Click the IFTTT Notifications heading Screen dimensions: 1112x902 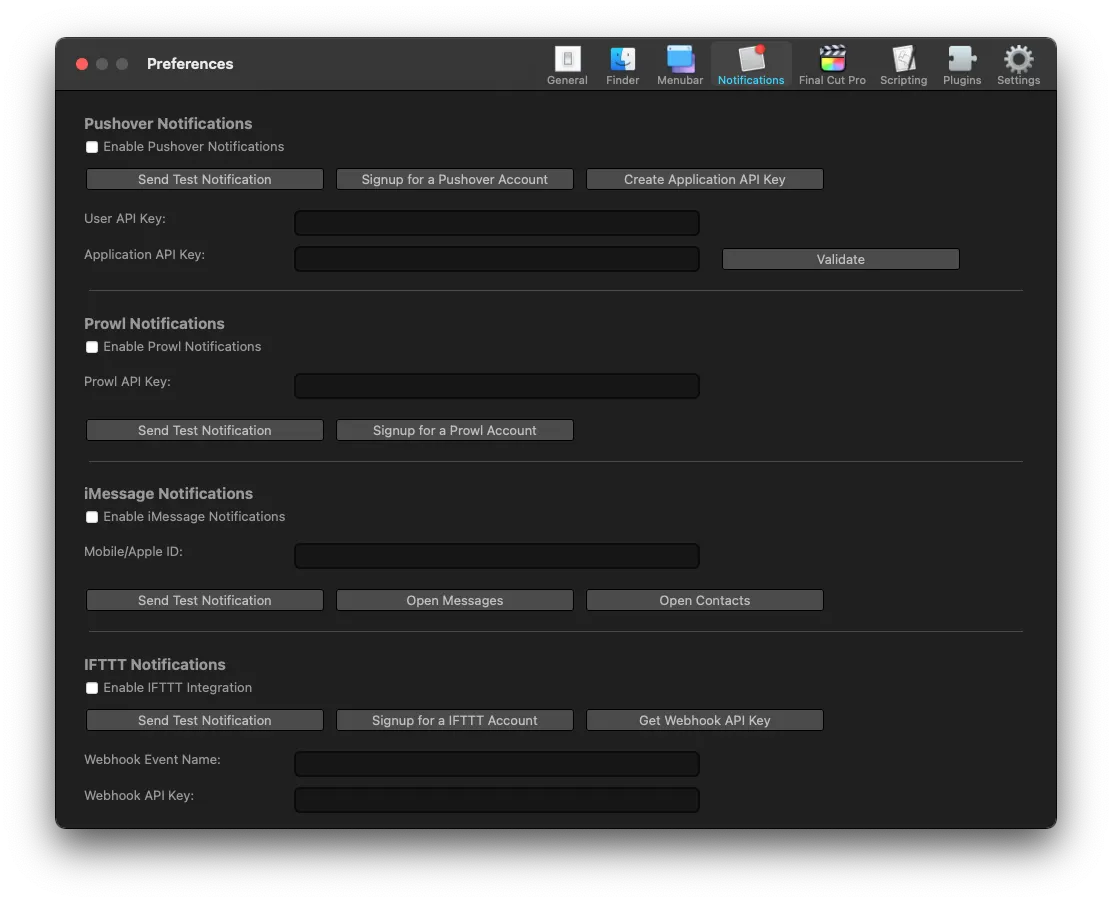155,664
